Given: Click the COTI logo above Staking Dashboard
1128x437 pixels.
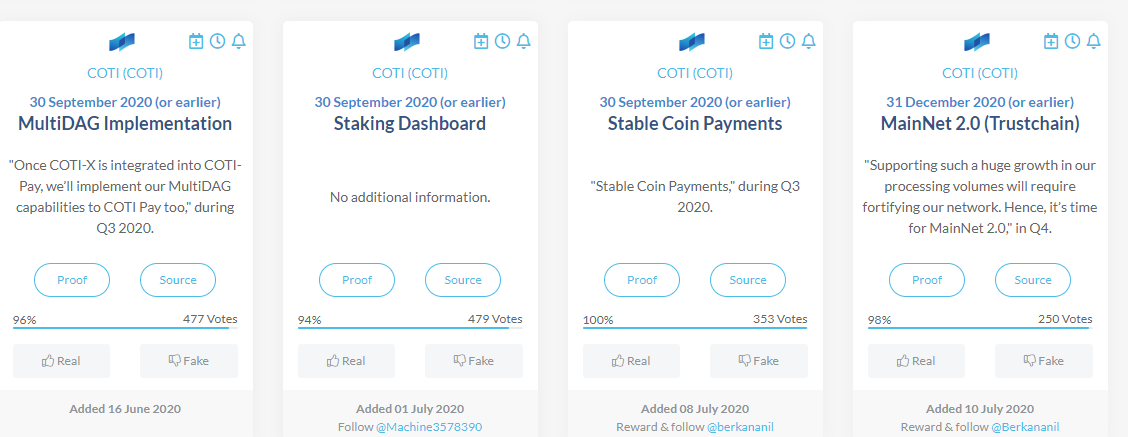Looking at the screenshot, I should point(407,42).
